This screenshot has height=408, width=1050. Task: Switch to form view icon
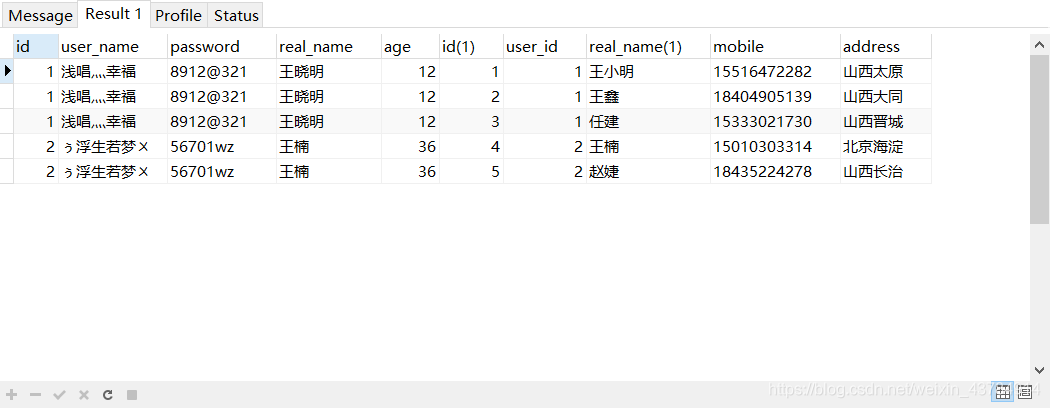1025,391
